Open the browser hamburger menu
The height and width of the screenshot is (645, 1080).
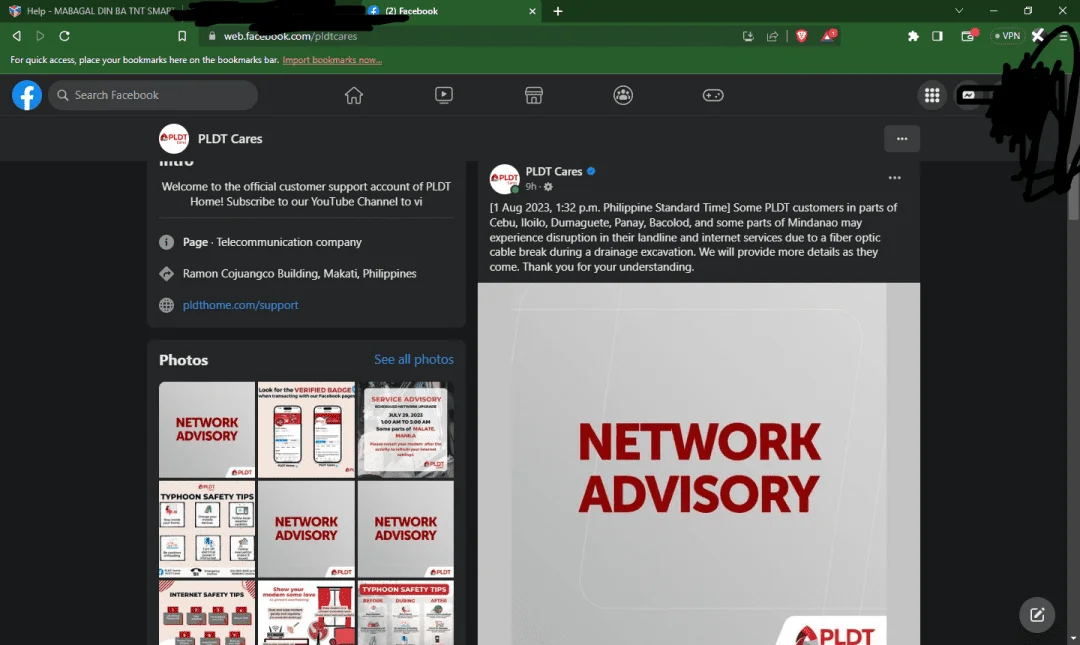(1063, 36)
